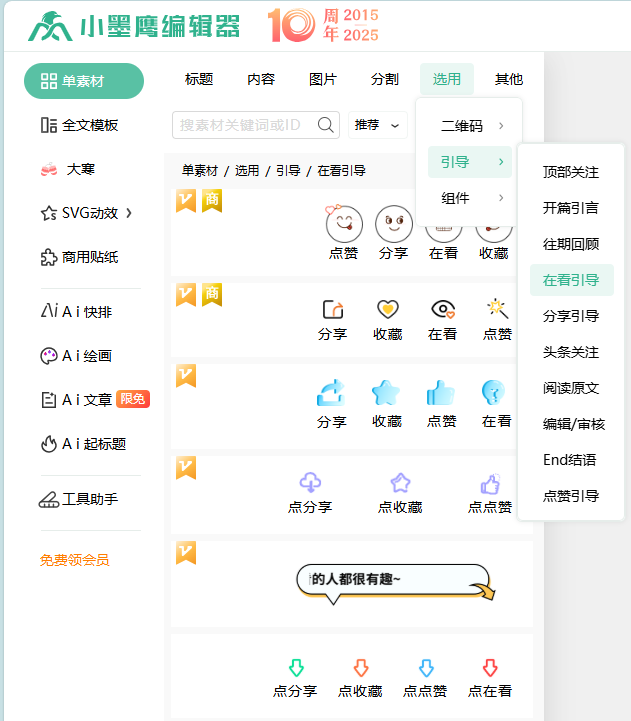Click the blue thumbs-up 点赞 icon

click(x=441, y=392)
